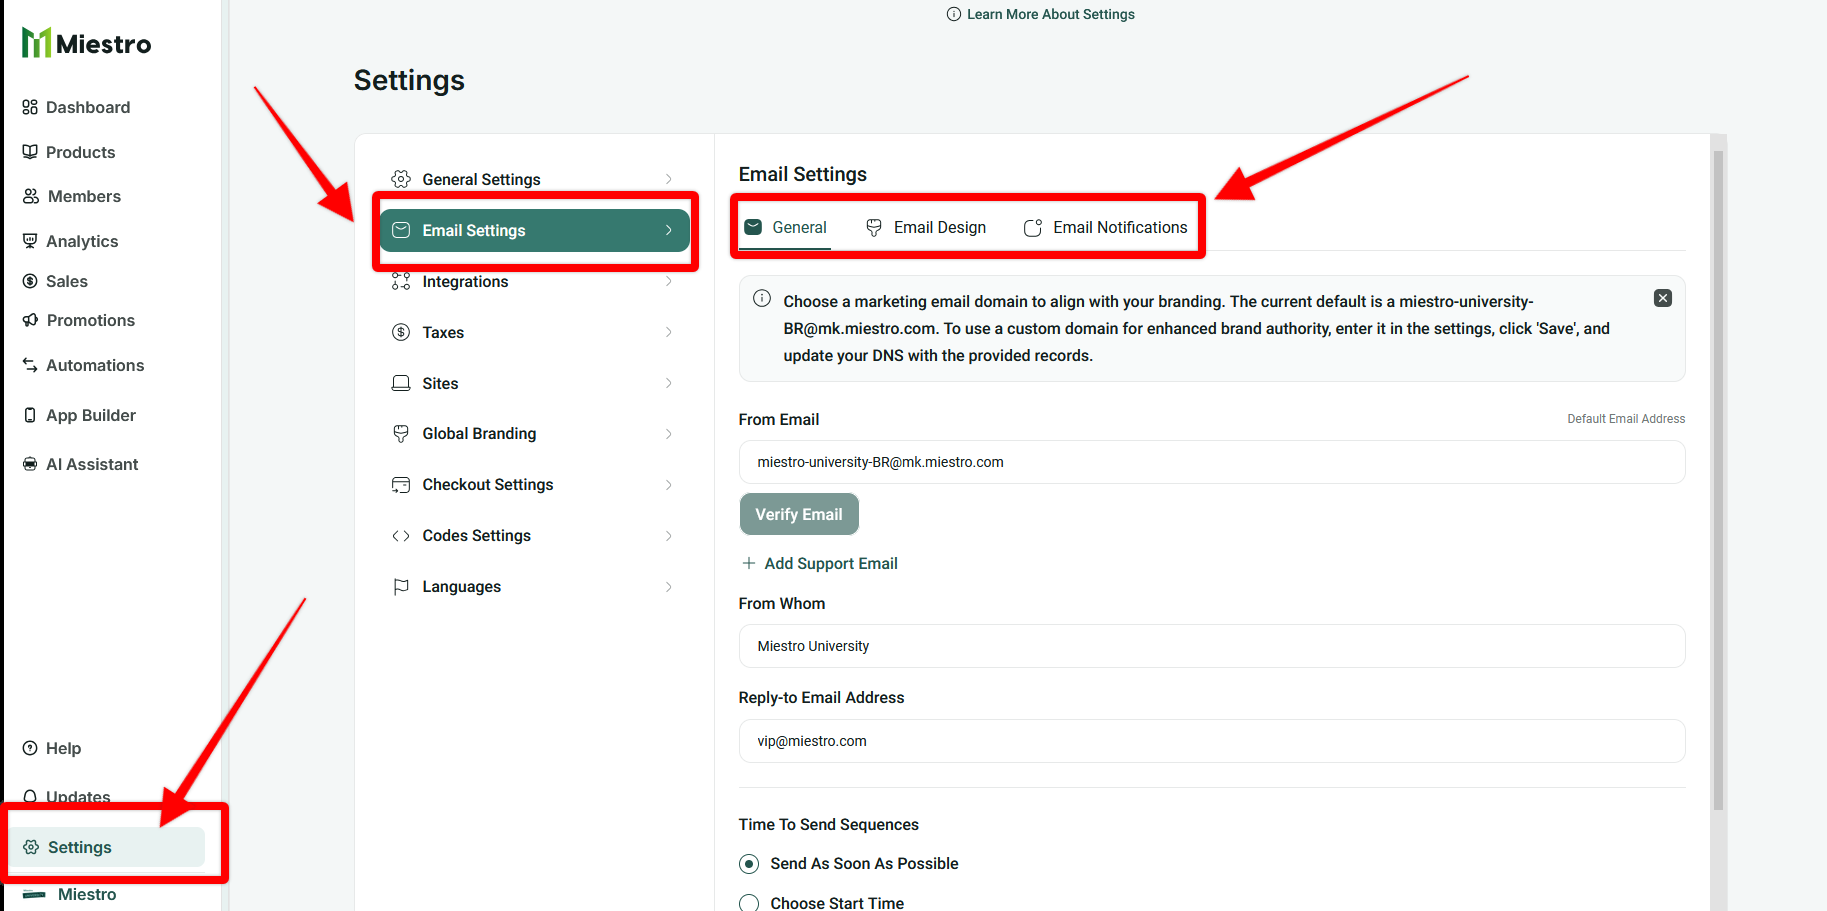
Task: Open the Email Notifications tab
Action: pyautogui.click(x=1106, y=228)
